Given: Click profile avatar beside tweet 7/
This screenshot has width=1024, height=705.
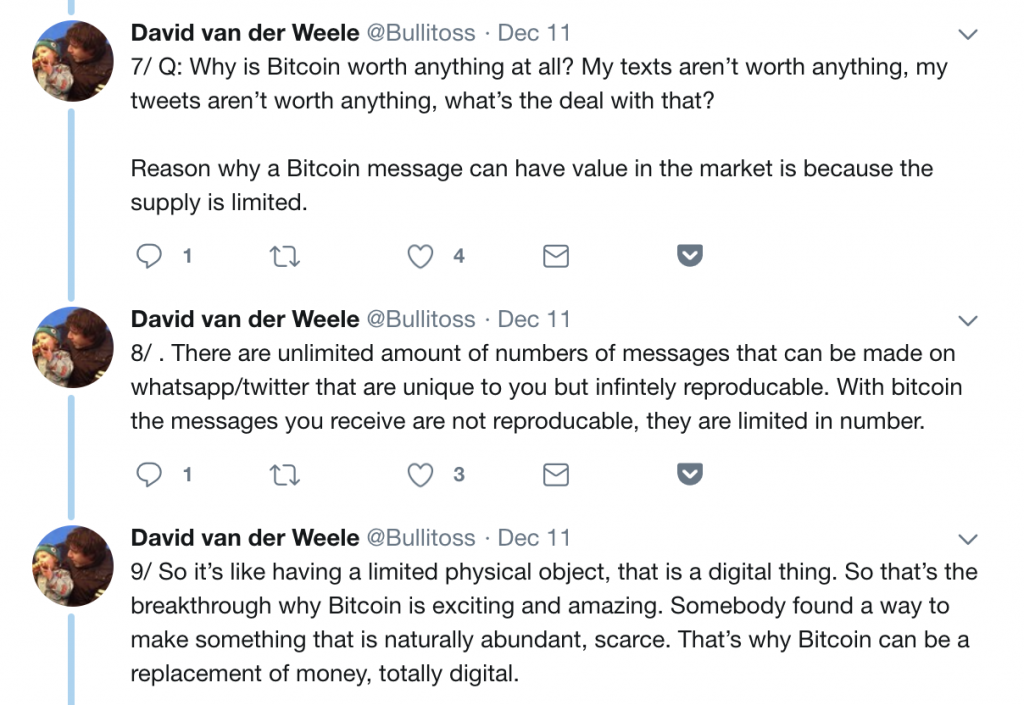Looking at the screenshot, I should 72,60.
